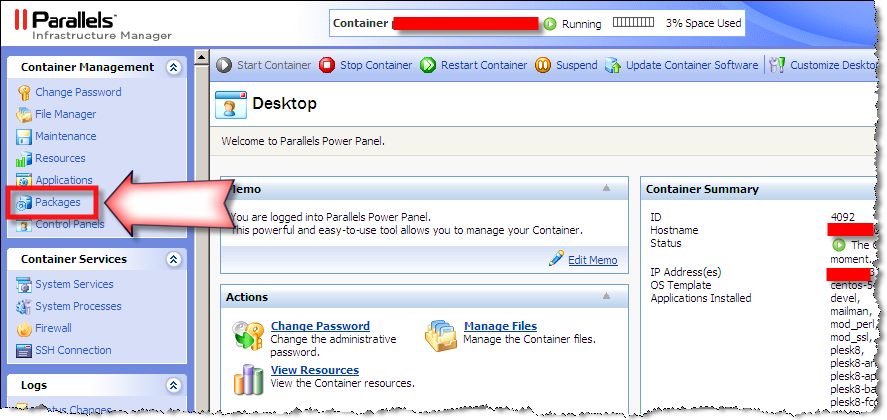Collapse the Logs section chevron
Image resolution: width=887 pixels, height=420 pixels.
point(174,385)
